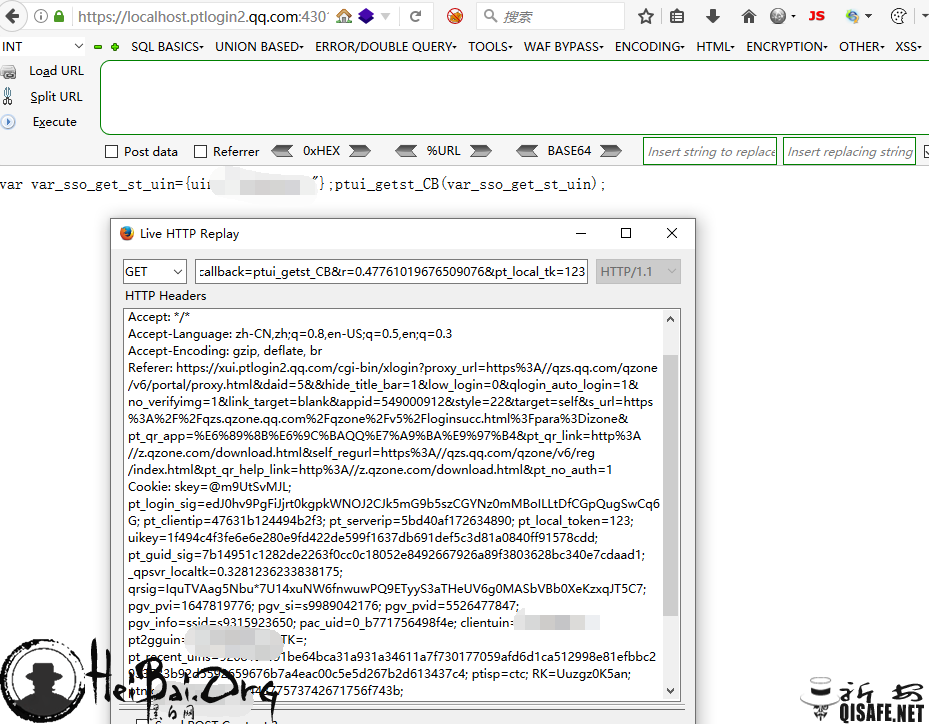Click the Accept-Language header line
The height and width of the screenshot is (724, 929).
(290, 334)
